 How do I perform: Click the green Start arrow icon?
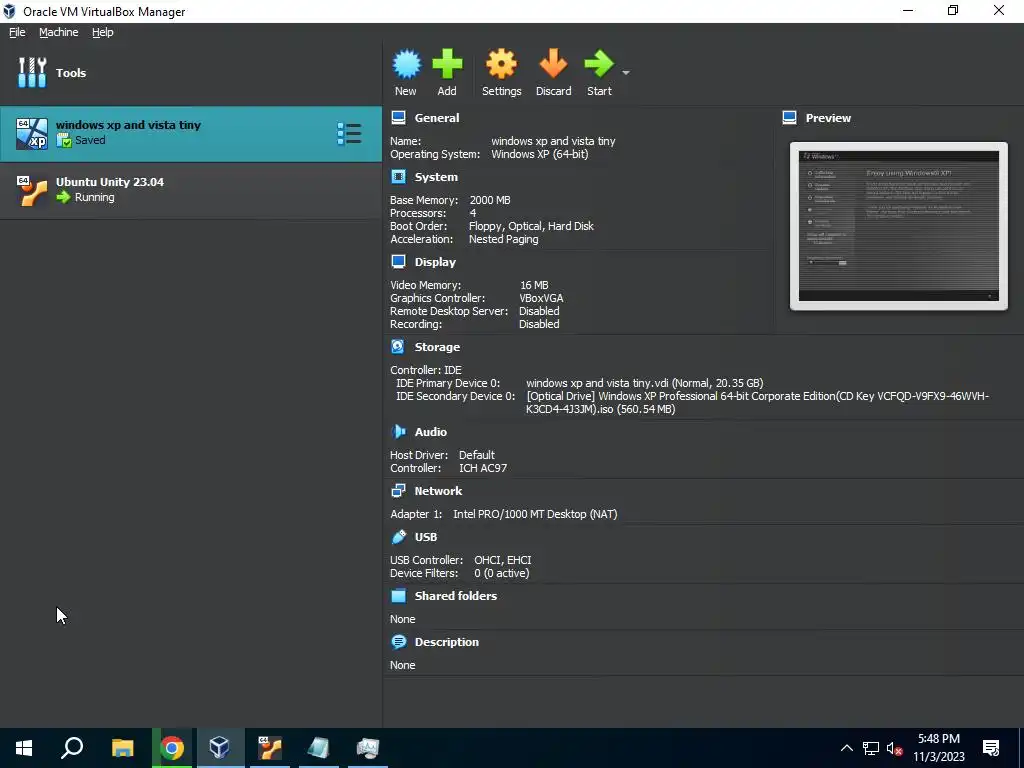(x=599, y=65)
